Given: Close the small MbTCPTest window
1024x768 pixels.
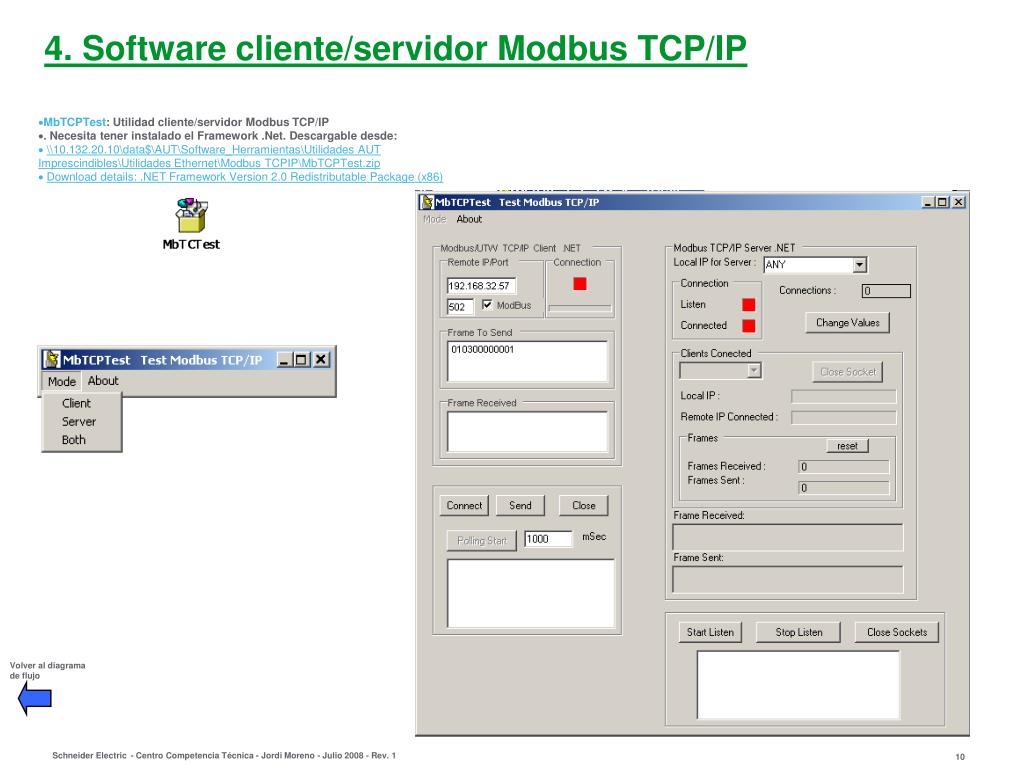Looking at the screenshot, I should click(x=321, y=359).
